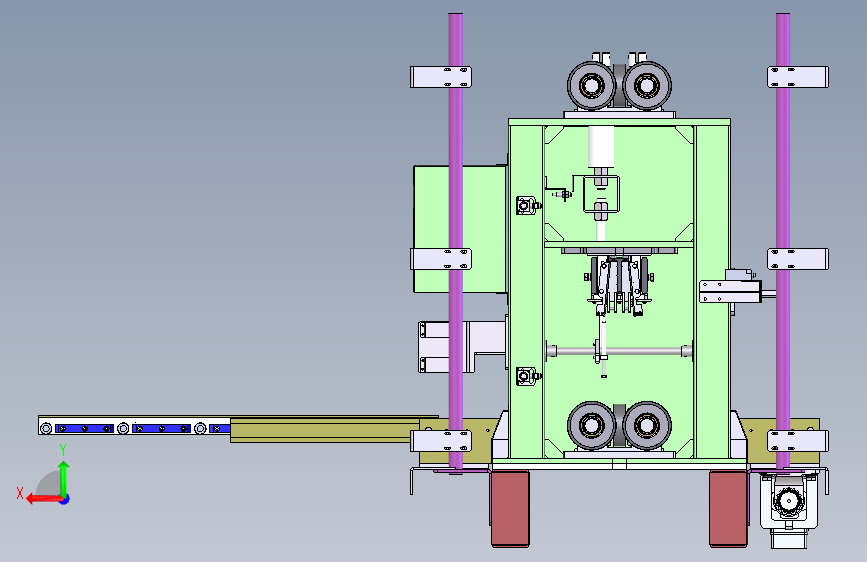867x562 pixels.
Task: Select the top white bracket on right rod
Action: [797, 77]
